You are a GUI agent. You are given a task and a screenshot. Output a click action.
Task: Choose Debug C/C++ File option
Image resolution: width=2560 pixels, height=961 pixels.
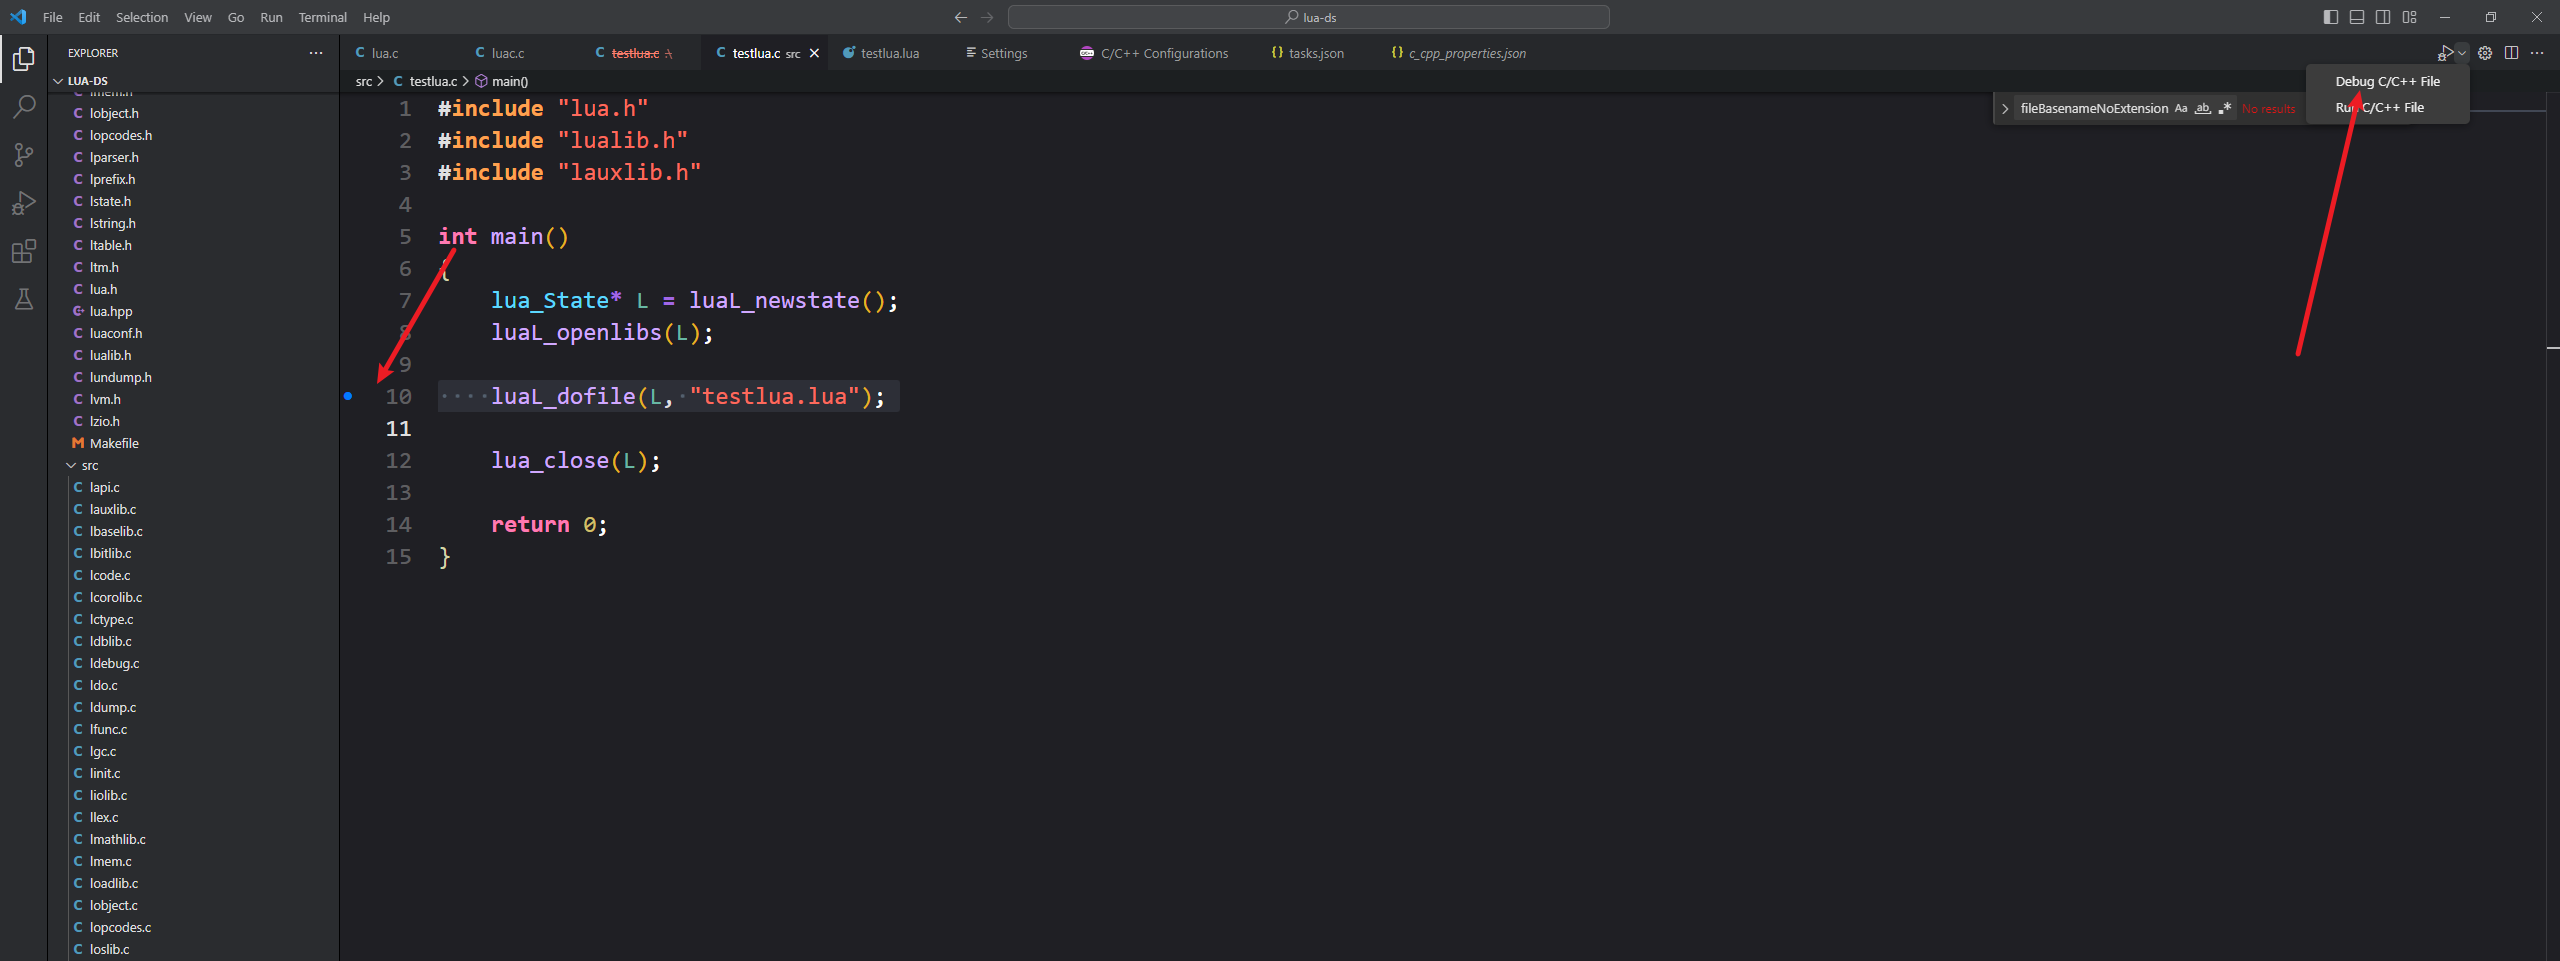(2387, 82)
